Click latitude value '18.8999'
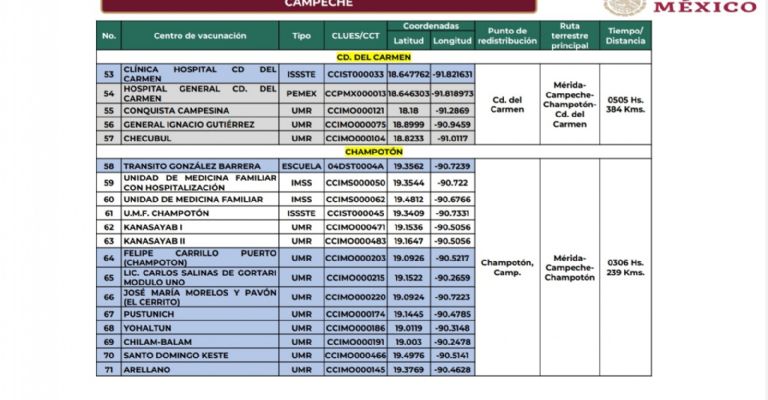The width and height of the screenshot is (768, 400). 408,124
